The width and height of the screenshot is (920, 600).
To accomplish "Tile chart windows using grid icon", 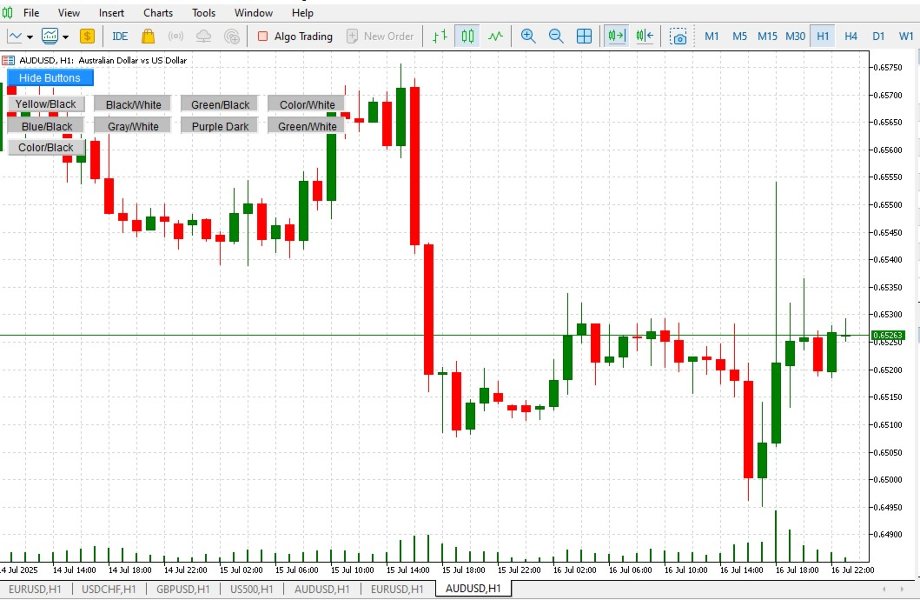I will pyautogui.click(x=584, y=36).
